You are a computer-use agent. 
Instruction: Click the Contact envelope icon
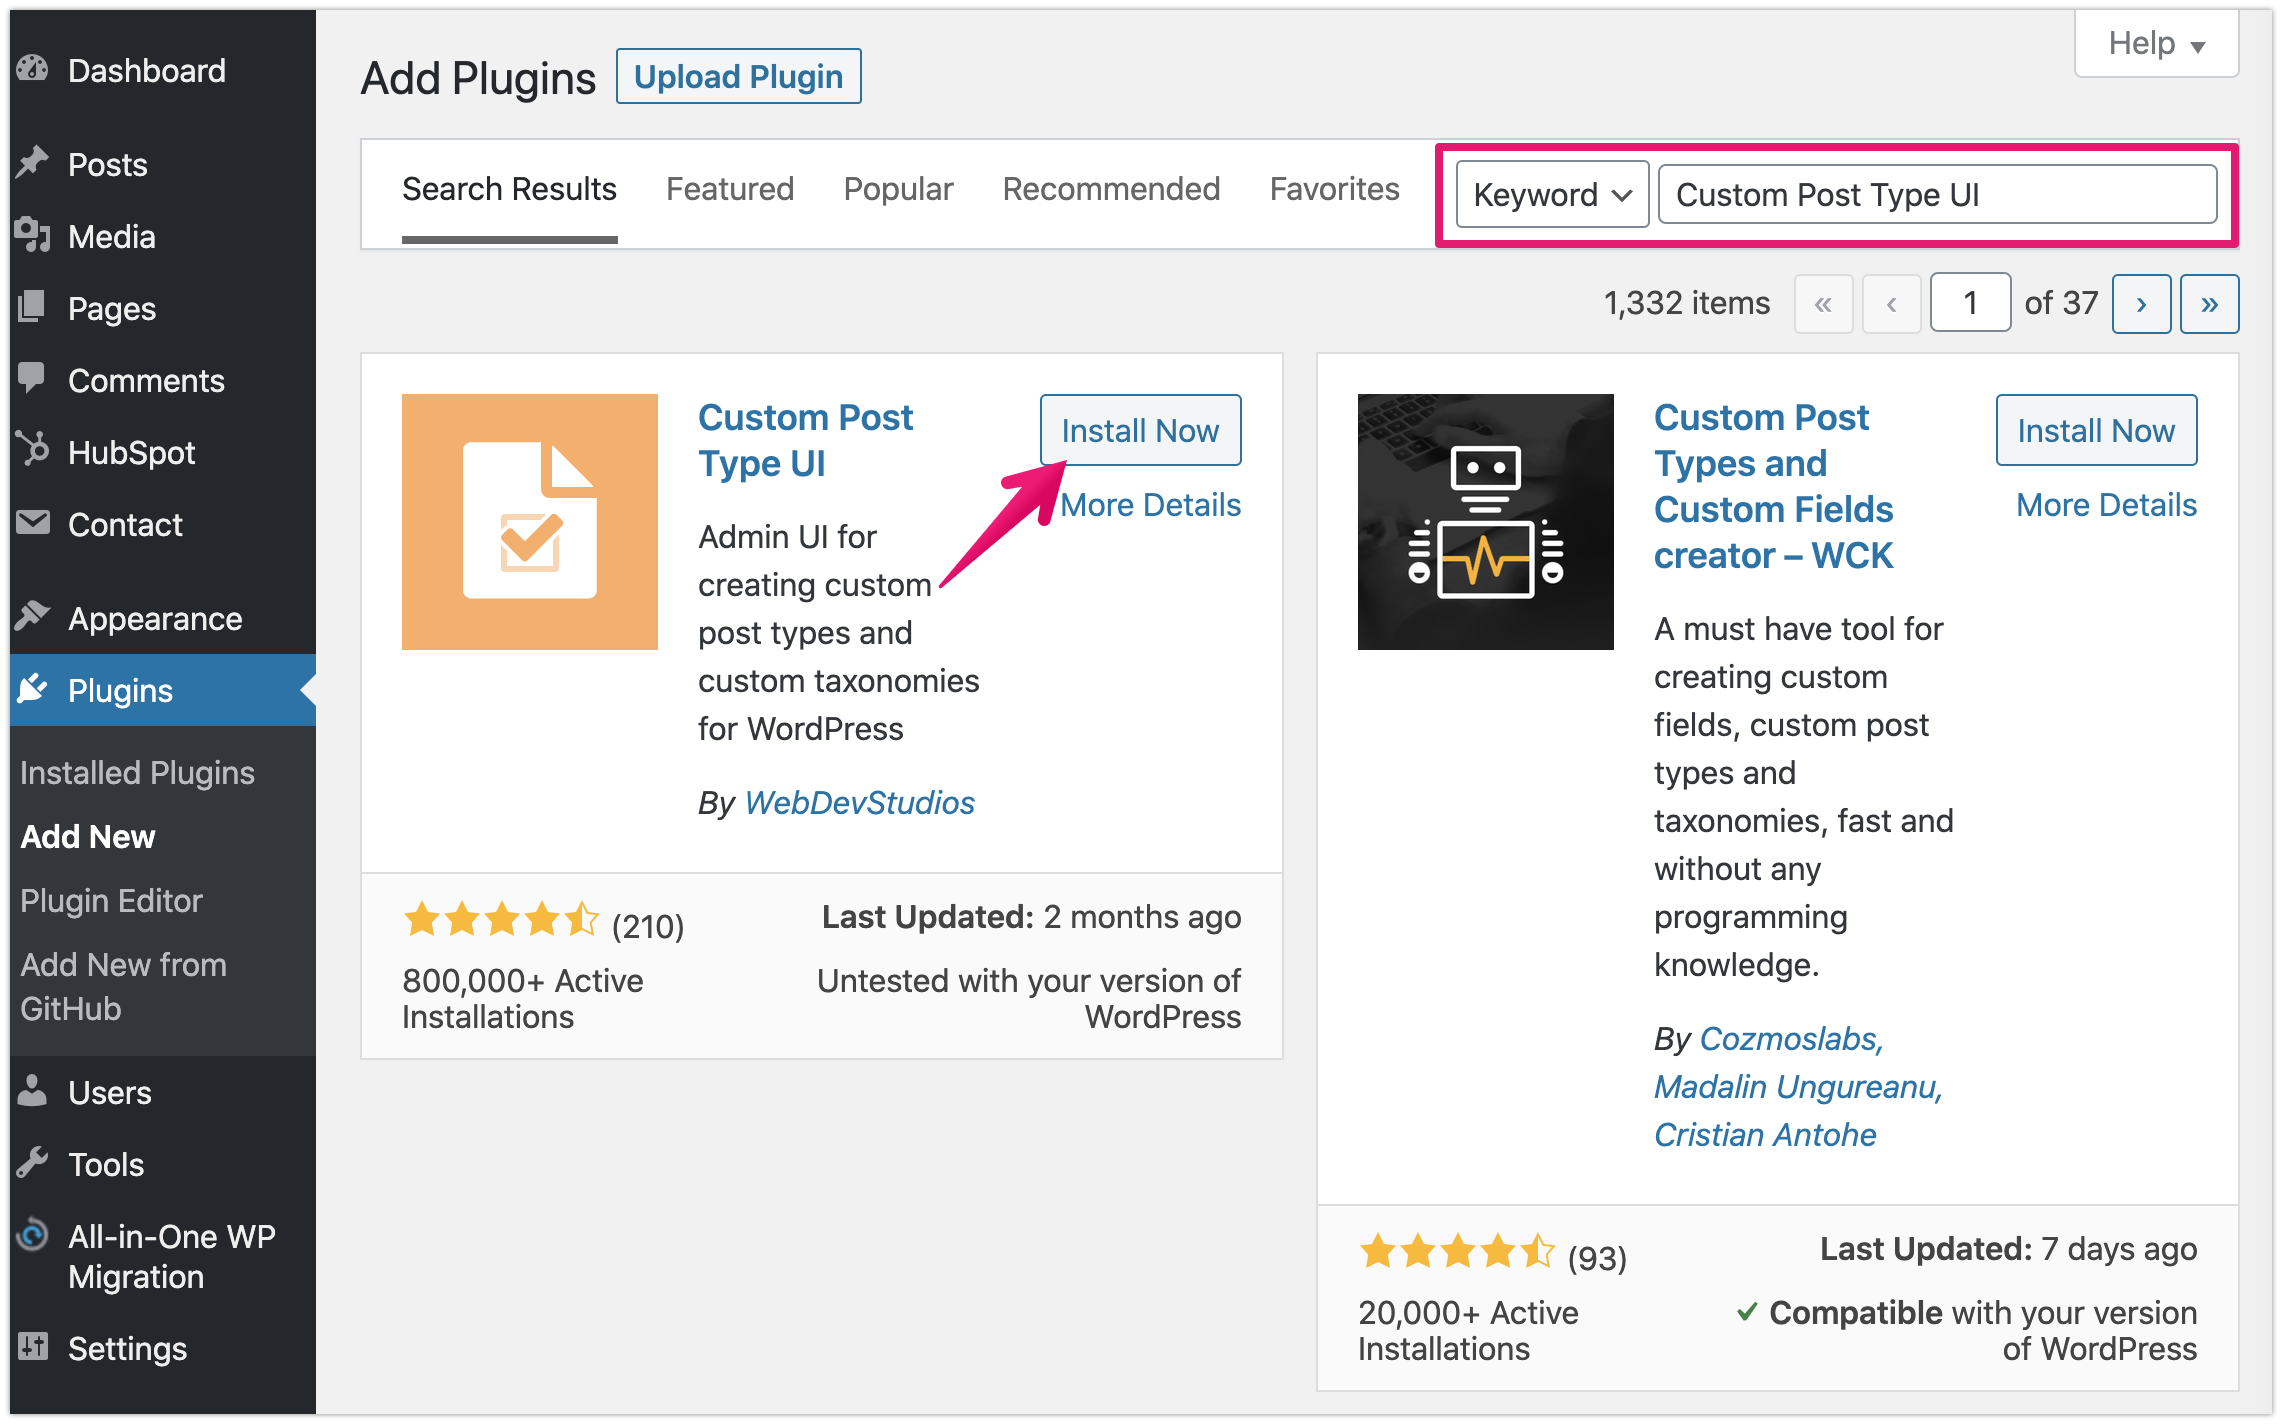[x=33, y=523]
